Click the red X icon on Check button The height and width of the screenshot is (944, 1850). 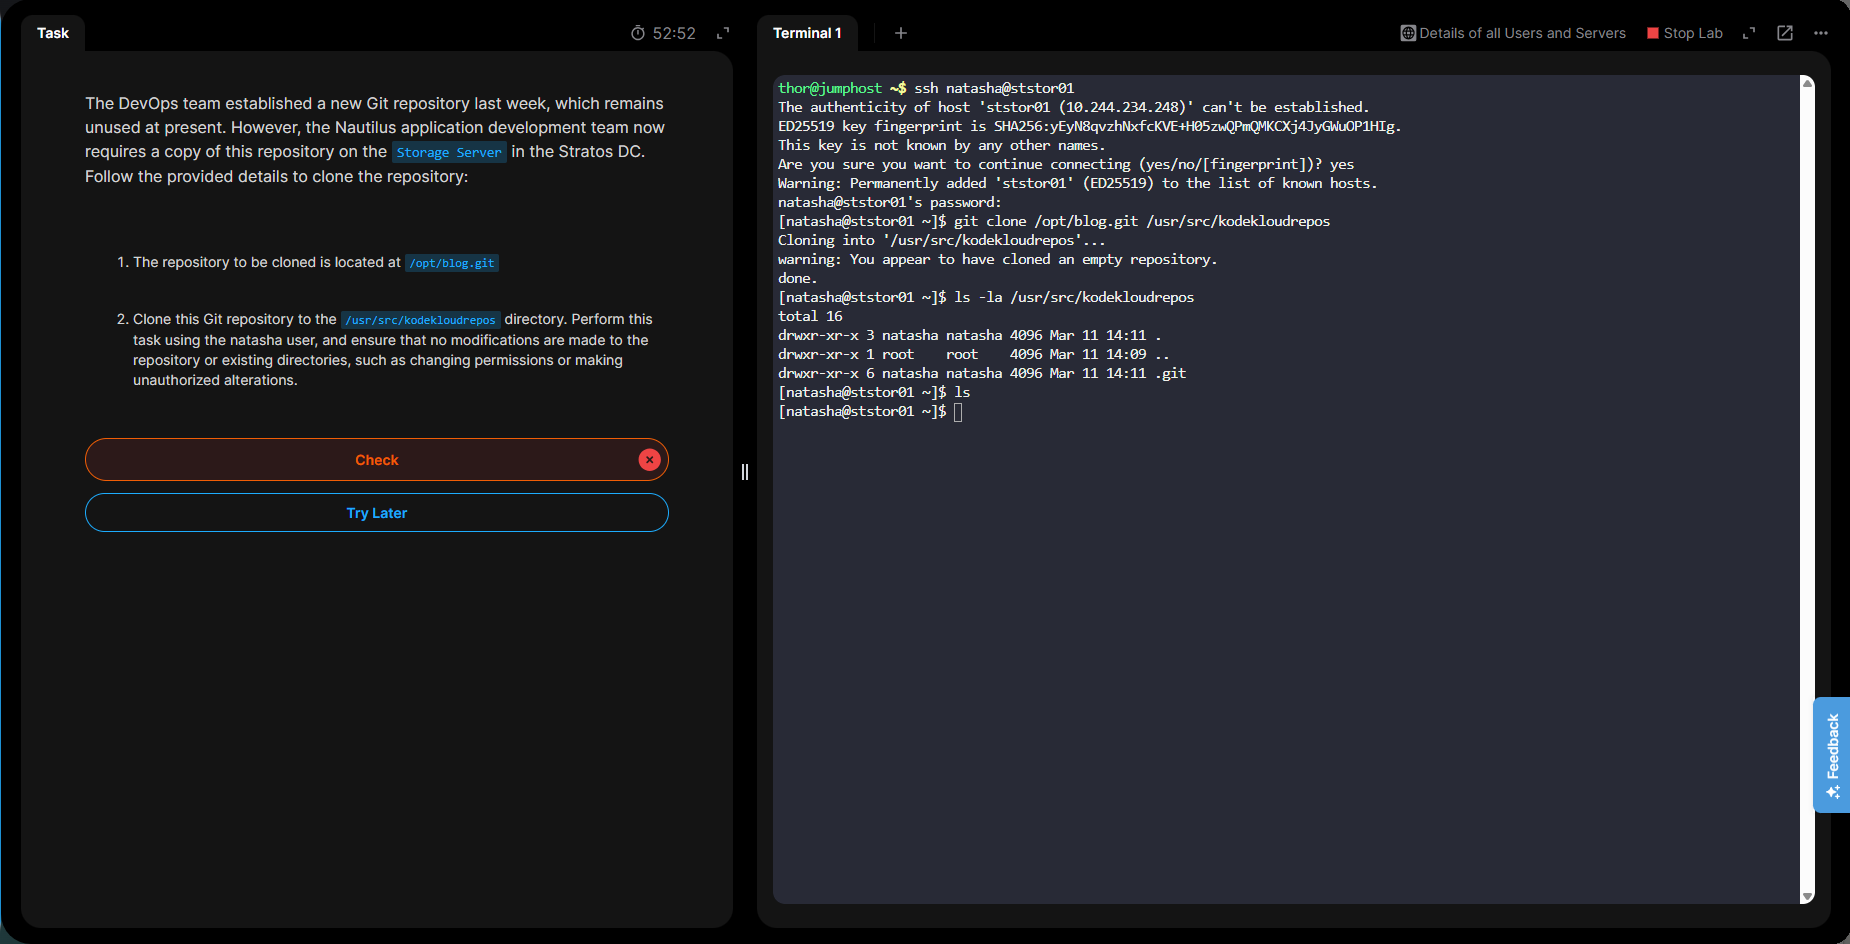(x=650, y=460)
